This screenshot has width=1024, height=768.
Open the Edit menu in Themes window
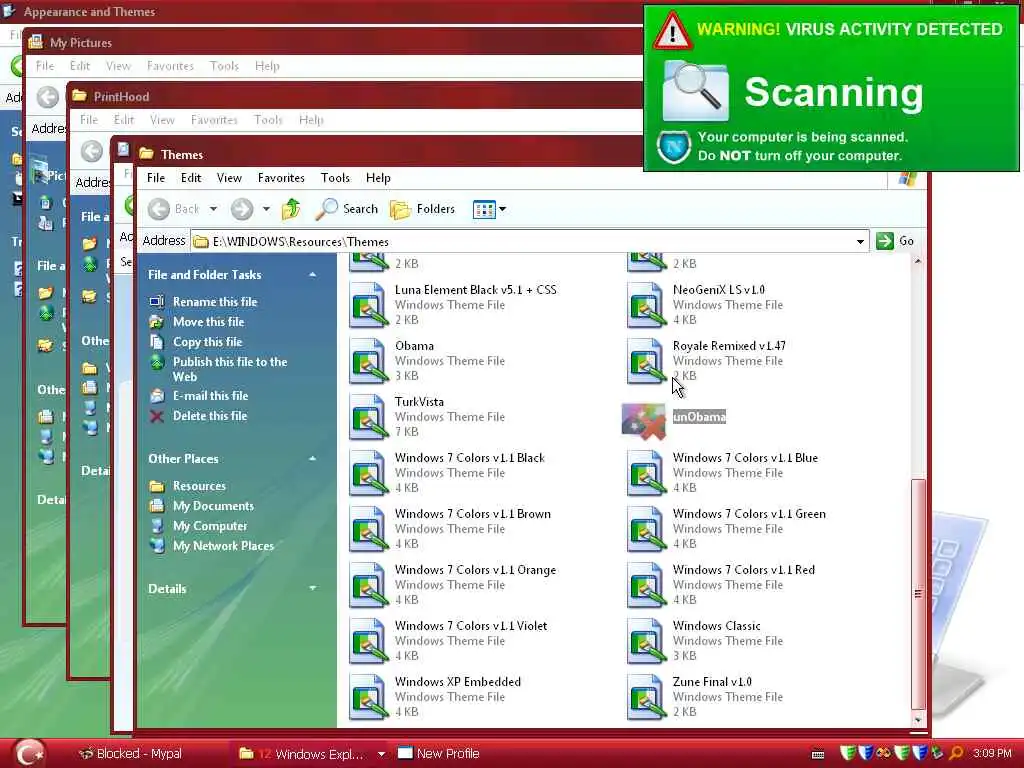pyautogui.click(x=191, y=178)
